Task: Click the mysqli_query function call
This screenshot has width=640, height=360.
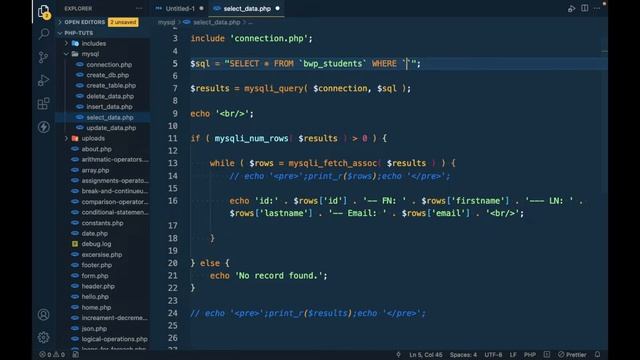Action: coord(274,89)
